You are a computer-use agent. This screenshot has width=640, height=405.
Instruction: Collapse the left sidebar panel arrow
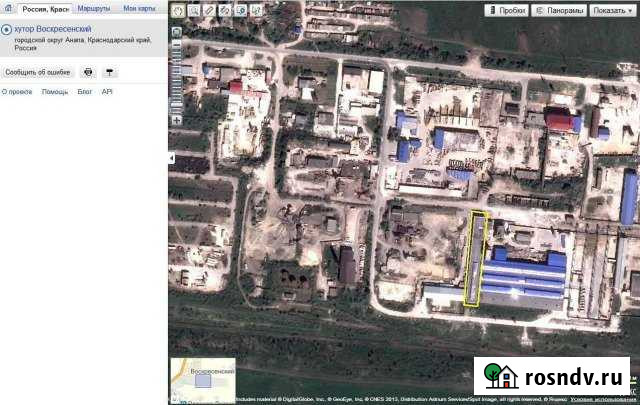tap(171, 158)
